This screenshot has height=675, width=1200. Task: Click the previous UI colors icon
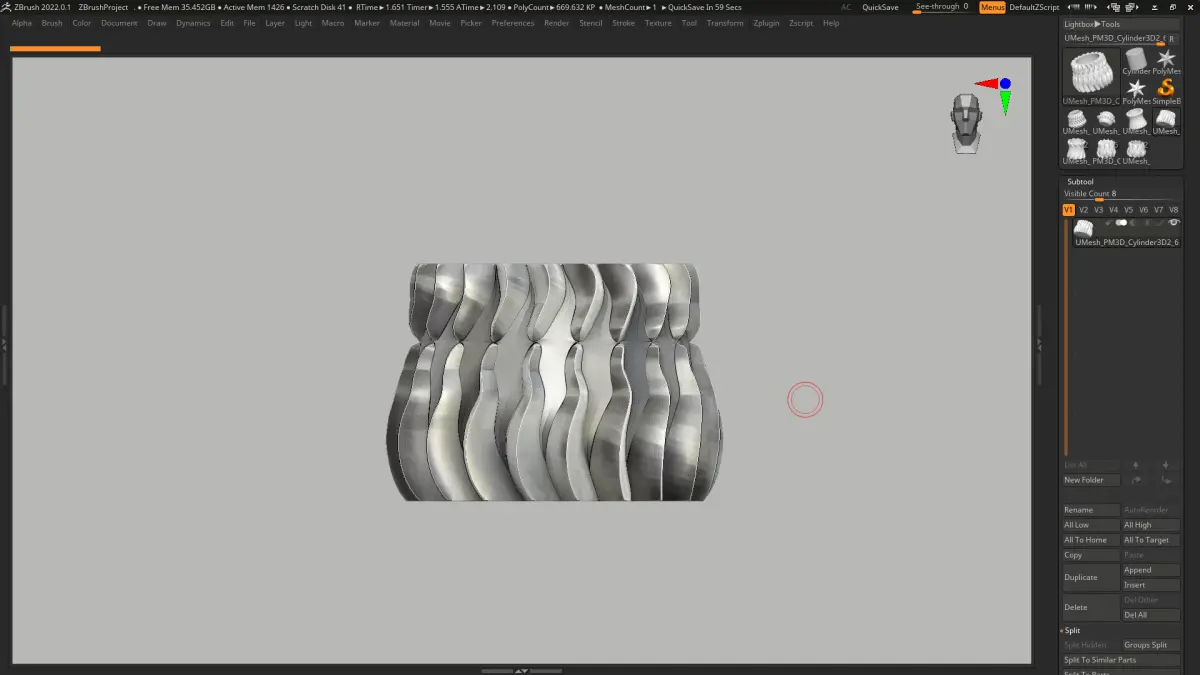[1073, 7]
